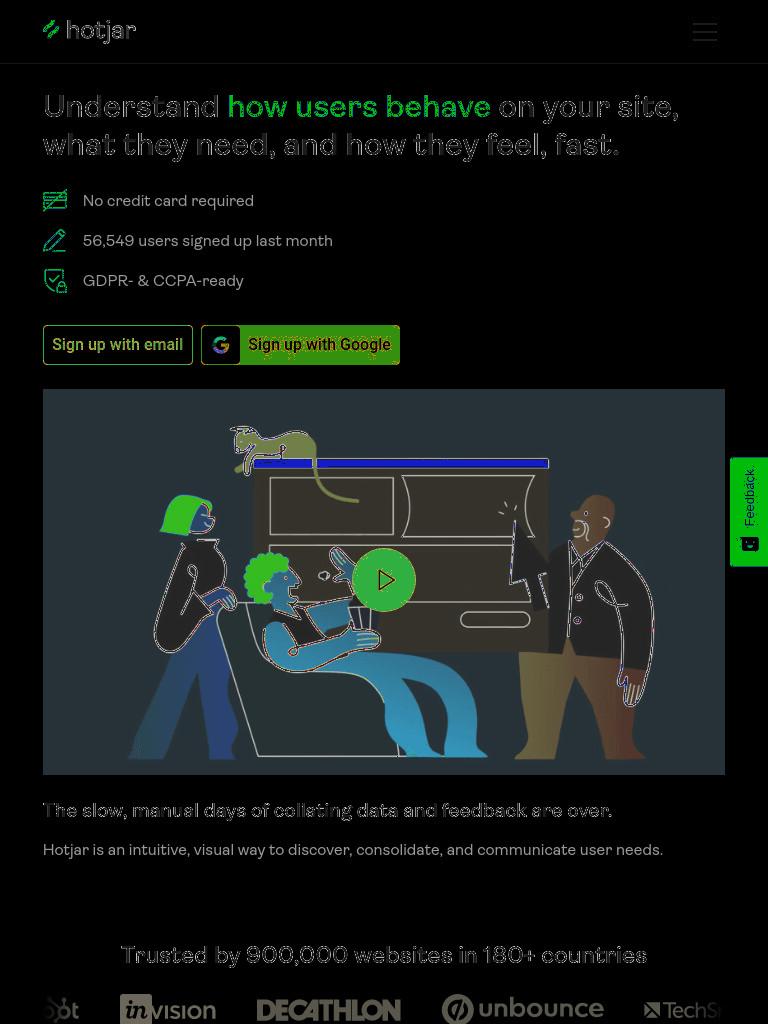Click the pencil sign-up icon

(55, 240)
